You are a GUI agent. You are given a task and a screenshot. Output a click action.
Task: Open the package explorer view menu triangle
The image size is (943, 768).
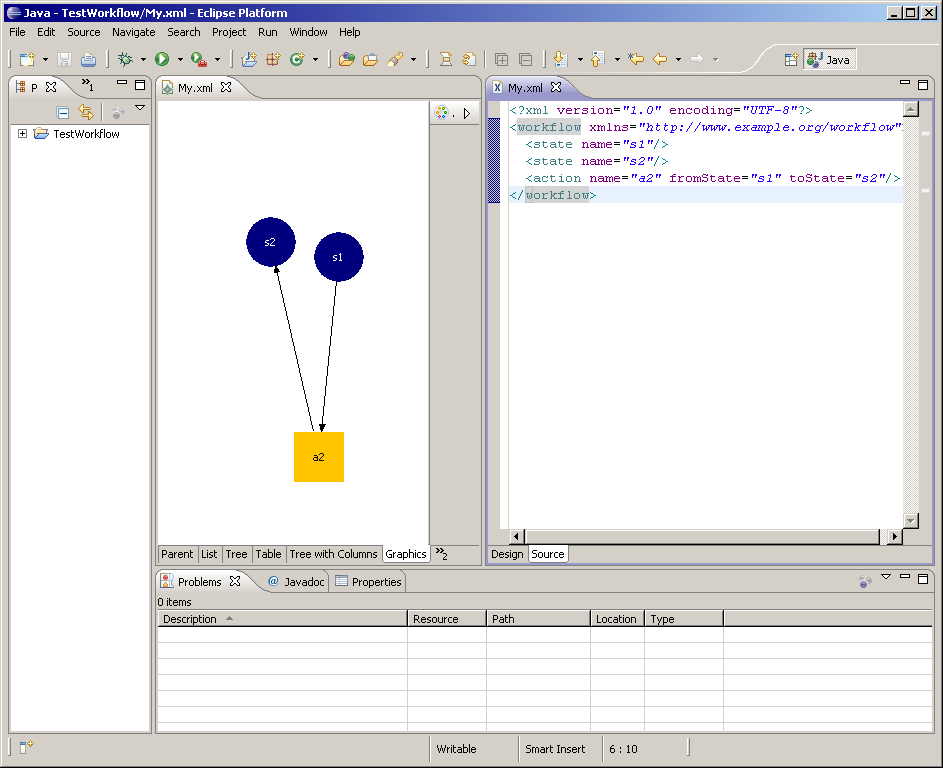[140, 108]
